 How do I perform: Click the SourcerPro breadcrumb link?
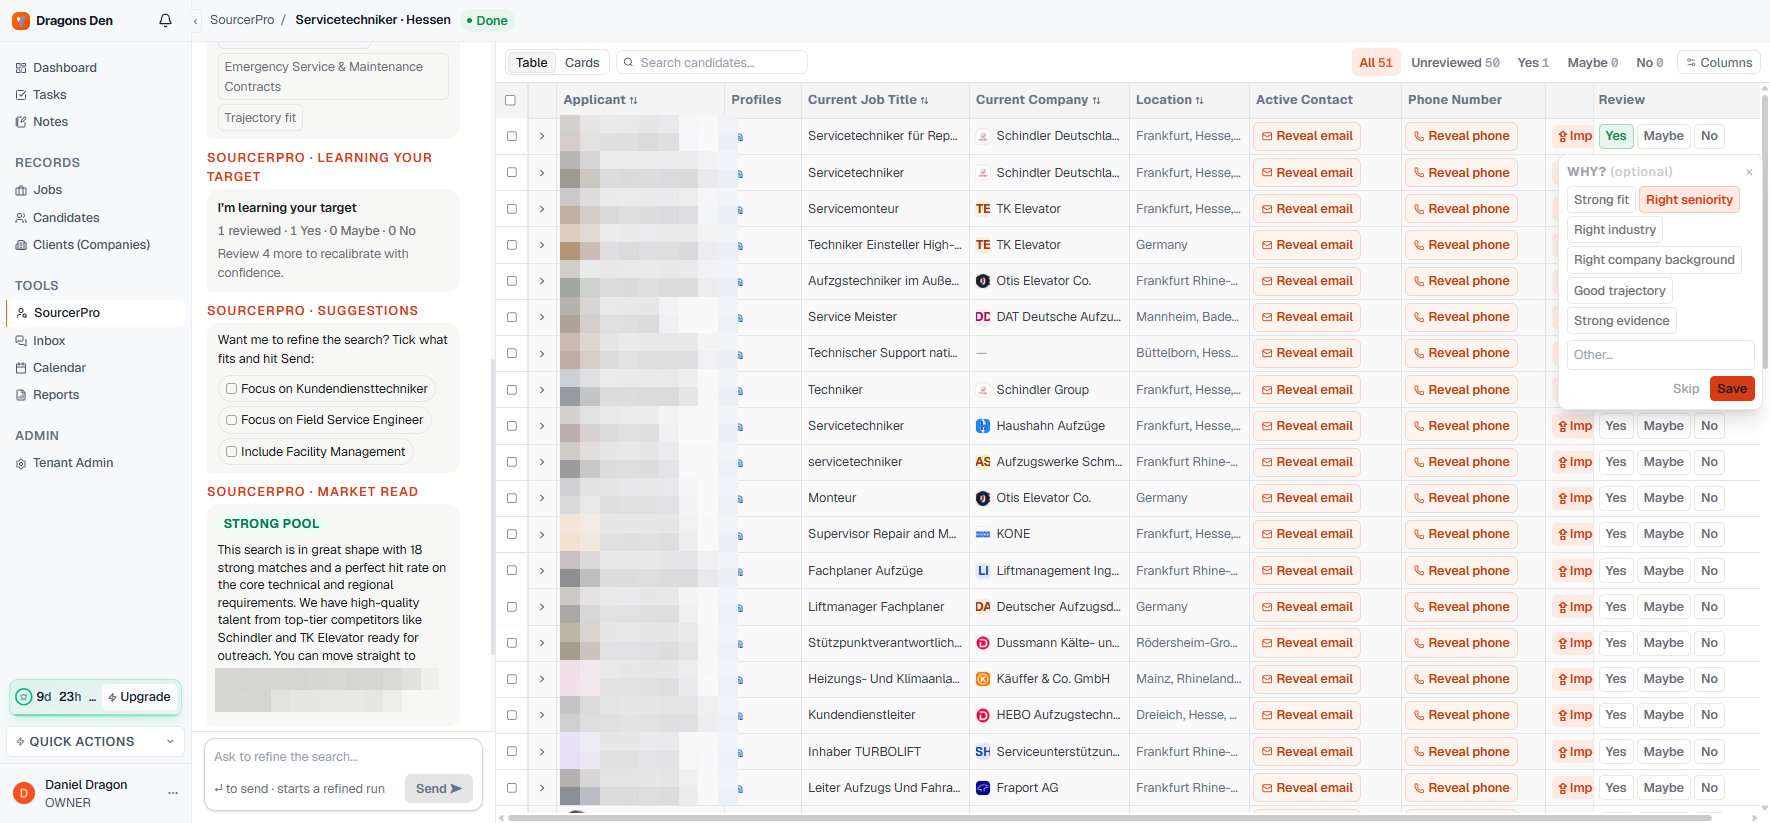click(x=242, y=20)
